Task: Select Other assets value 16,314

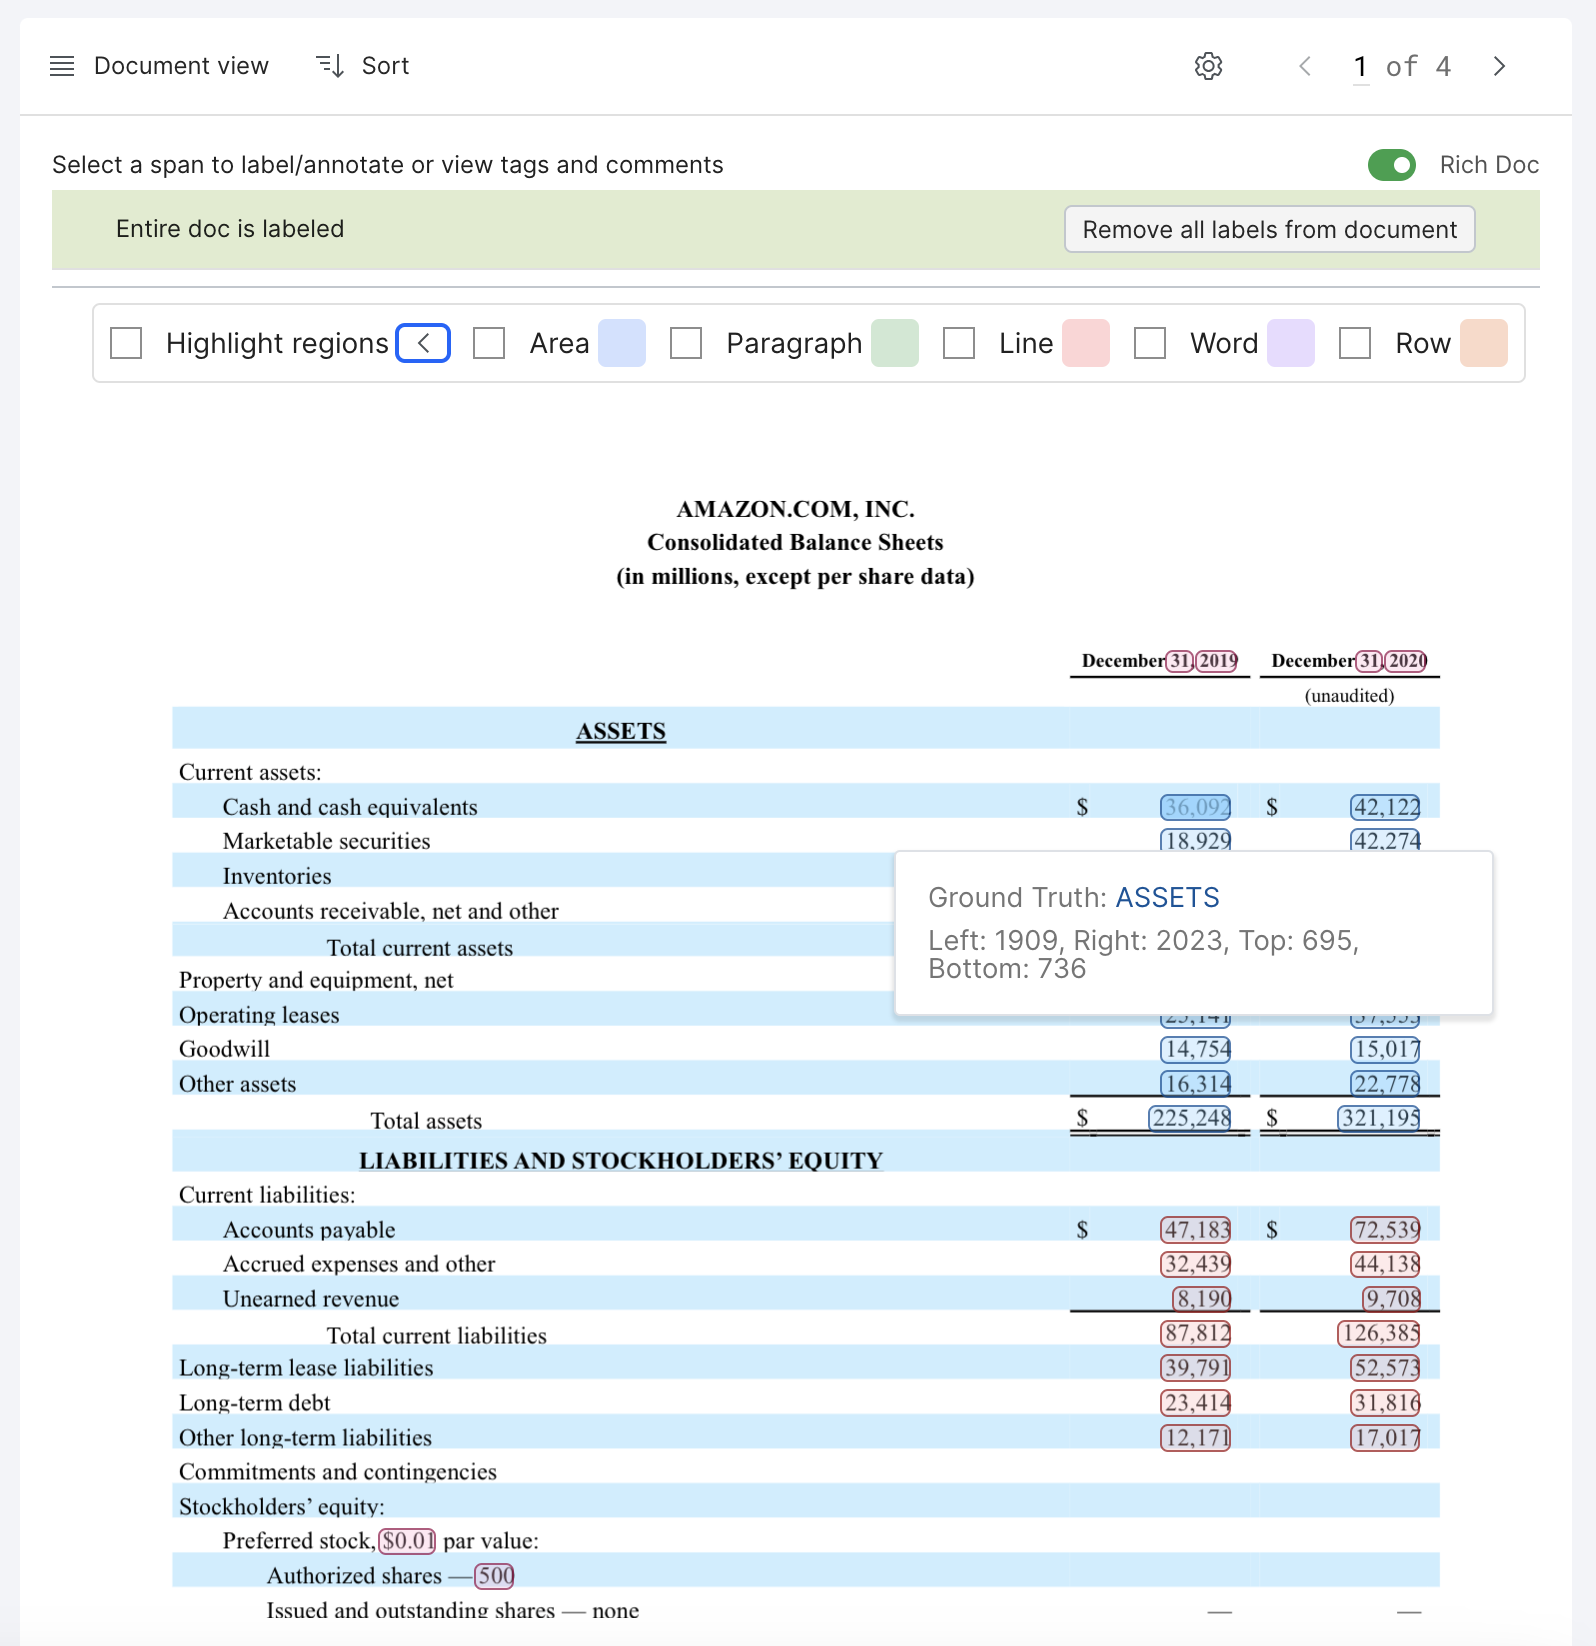Action: coord(1196,1084)
